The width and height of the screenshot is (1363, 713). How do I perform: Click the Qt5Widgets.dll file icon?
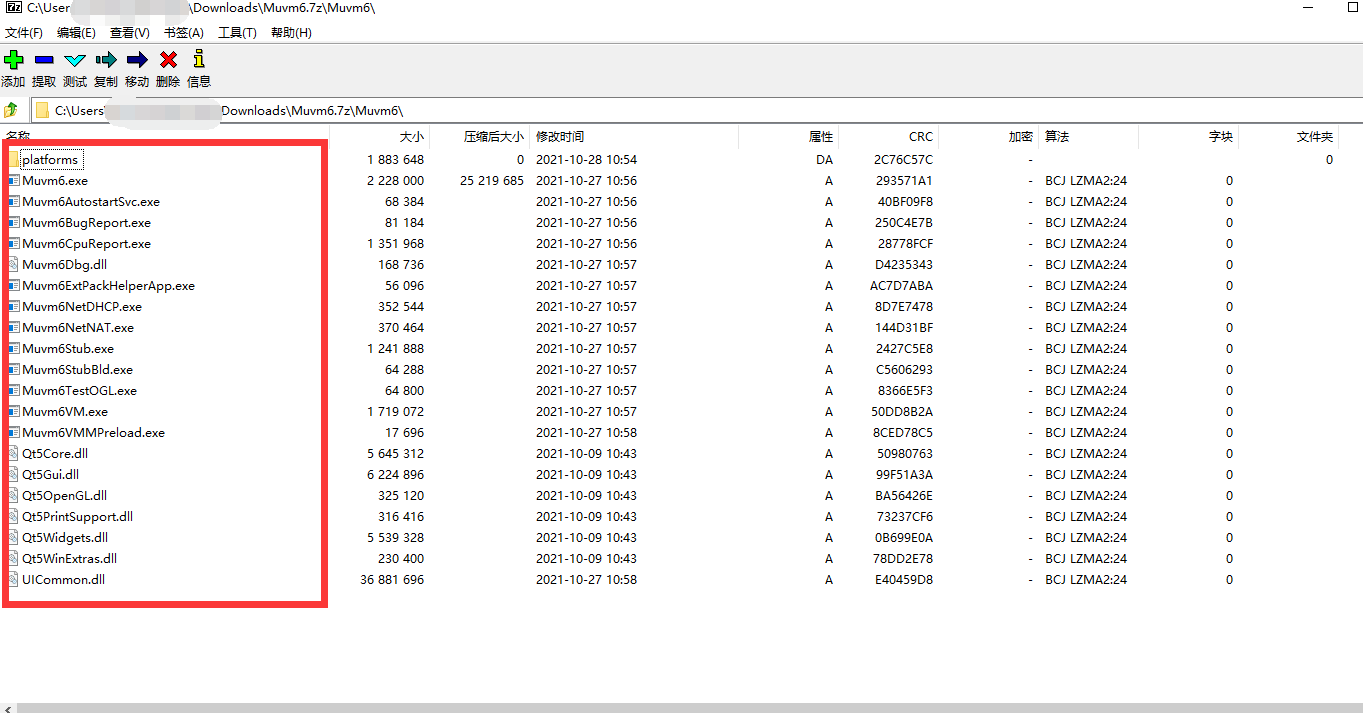click(x=14, y=538)
